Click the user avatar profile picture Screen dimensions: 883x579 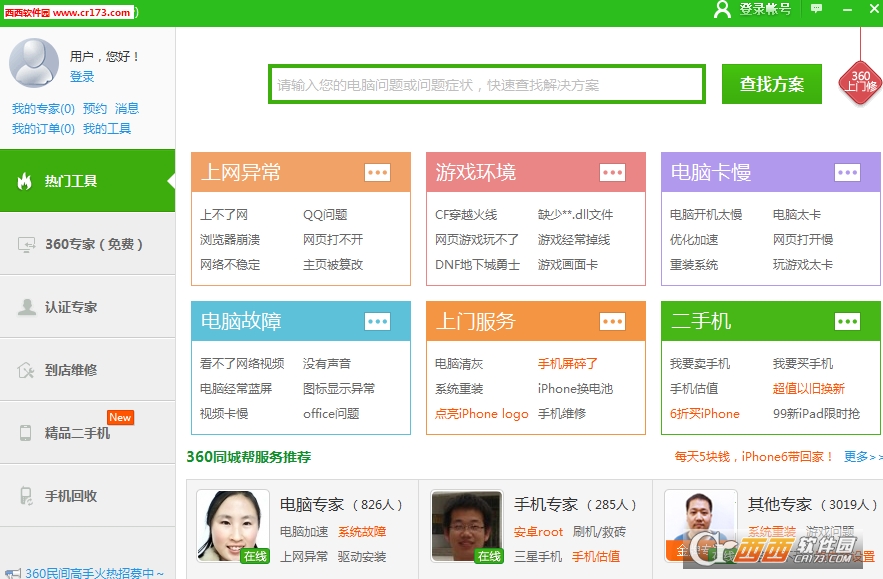(x=34, y=63)
